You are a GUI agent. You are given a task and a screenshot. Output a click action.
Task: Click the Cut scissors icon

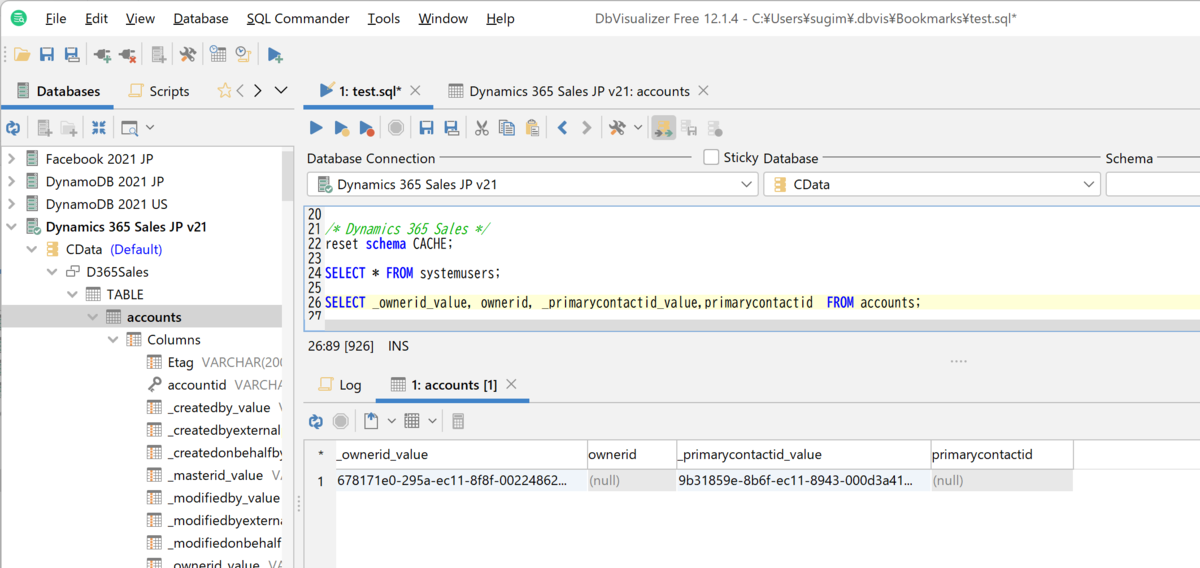481,128
